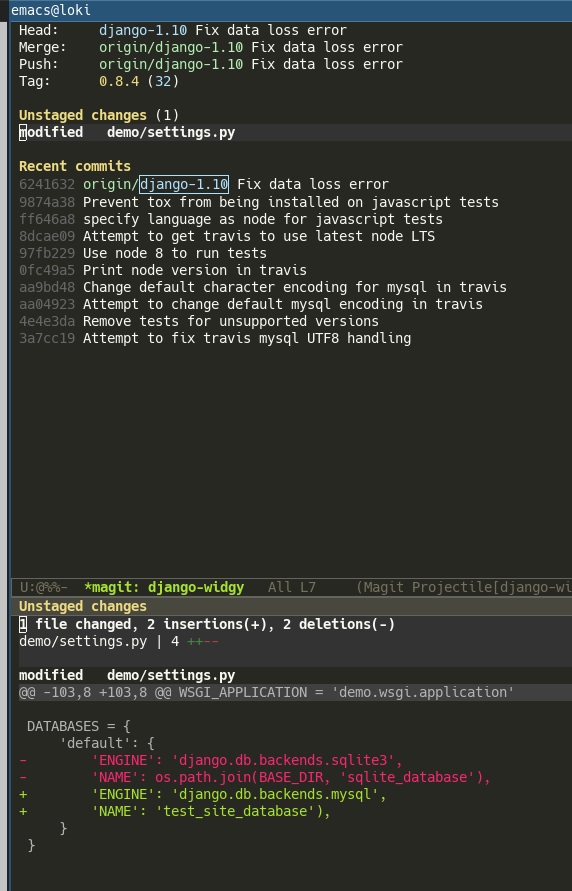This screenshot has height=891, width=572.
Task: Click the boxed django-1.10 branch label
Action: pos(184,184)
